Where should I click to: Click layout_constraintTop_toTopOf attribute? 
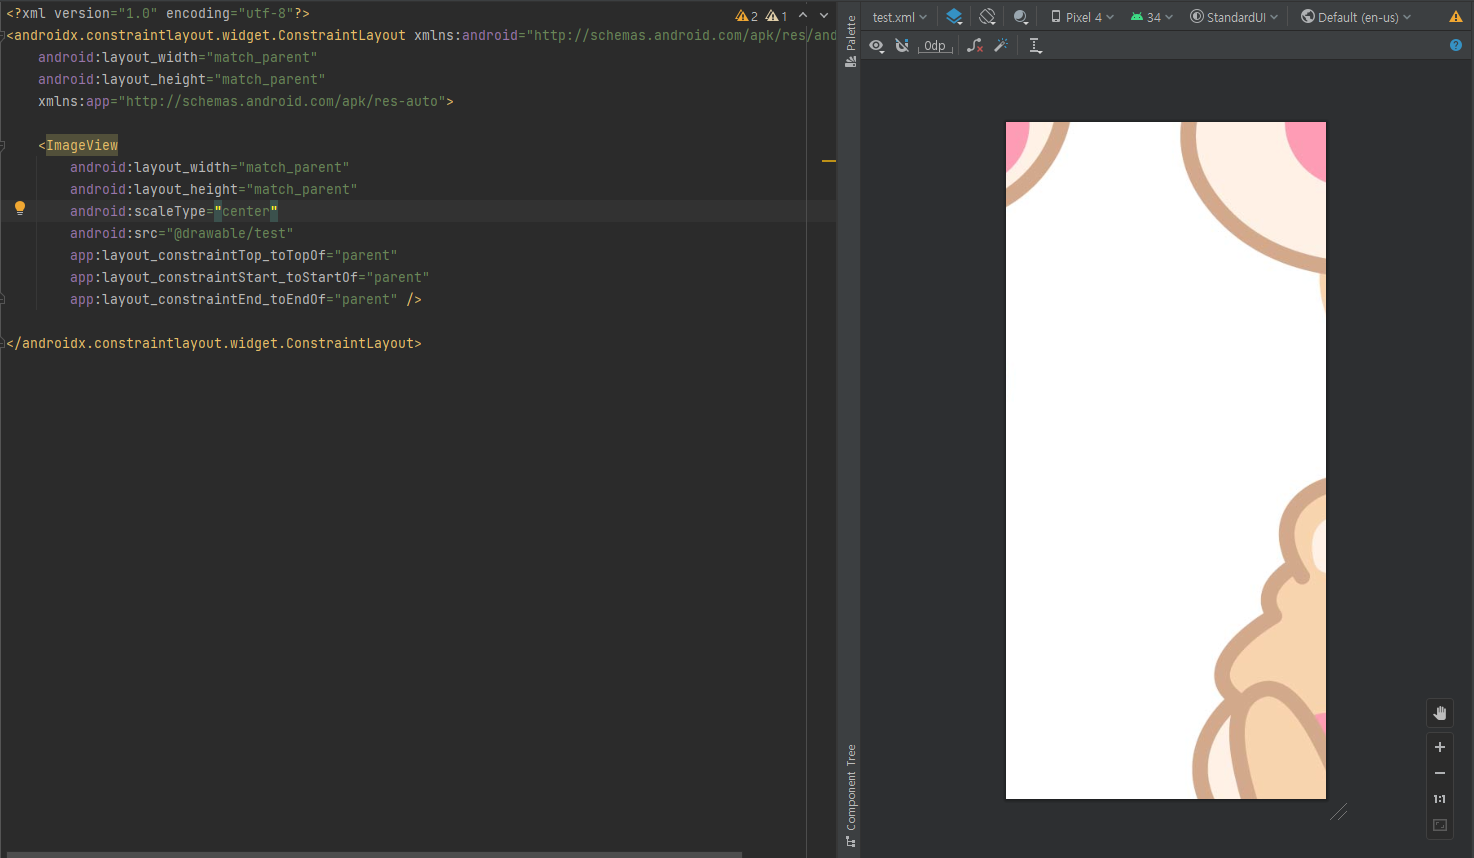click(234, 255)
